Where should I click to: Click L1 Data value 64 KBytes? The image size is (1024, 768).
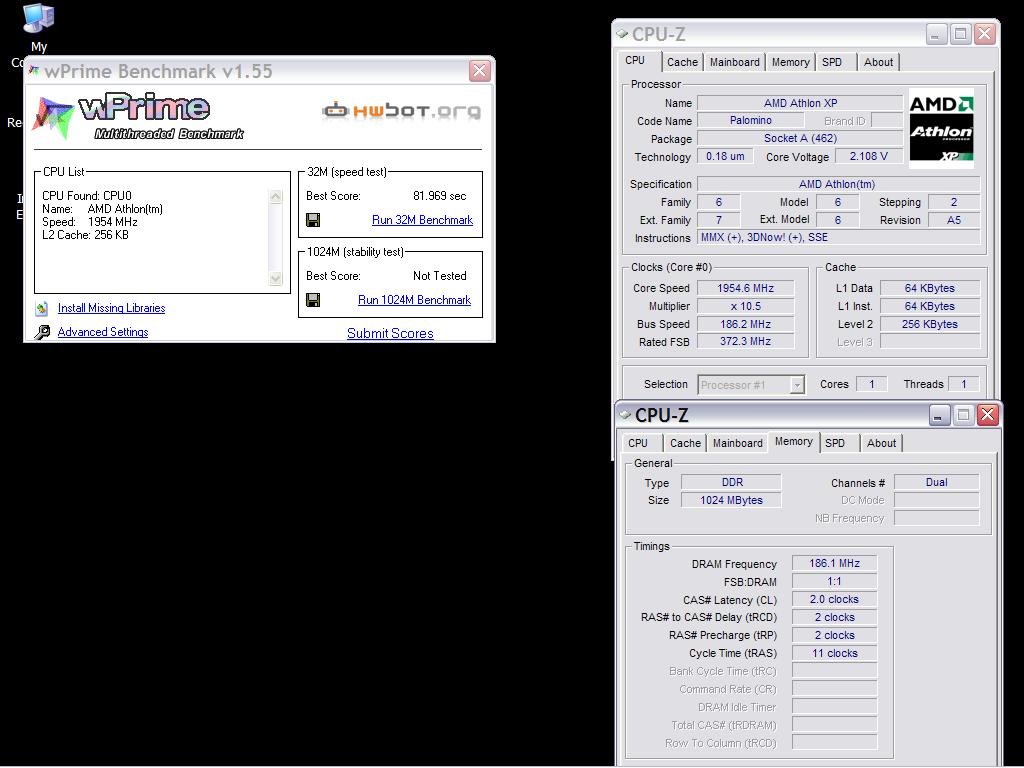click(929, 288)
